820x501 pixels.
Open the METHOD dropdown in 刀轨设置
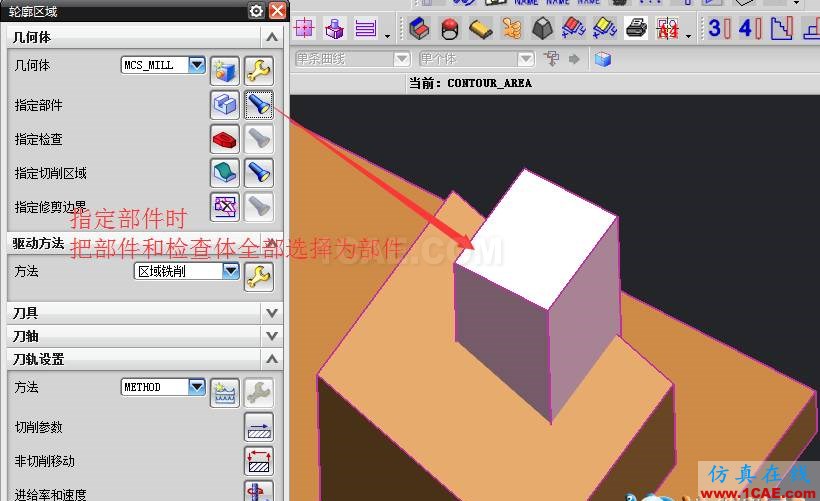(197, 387)
